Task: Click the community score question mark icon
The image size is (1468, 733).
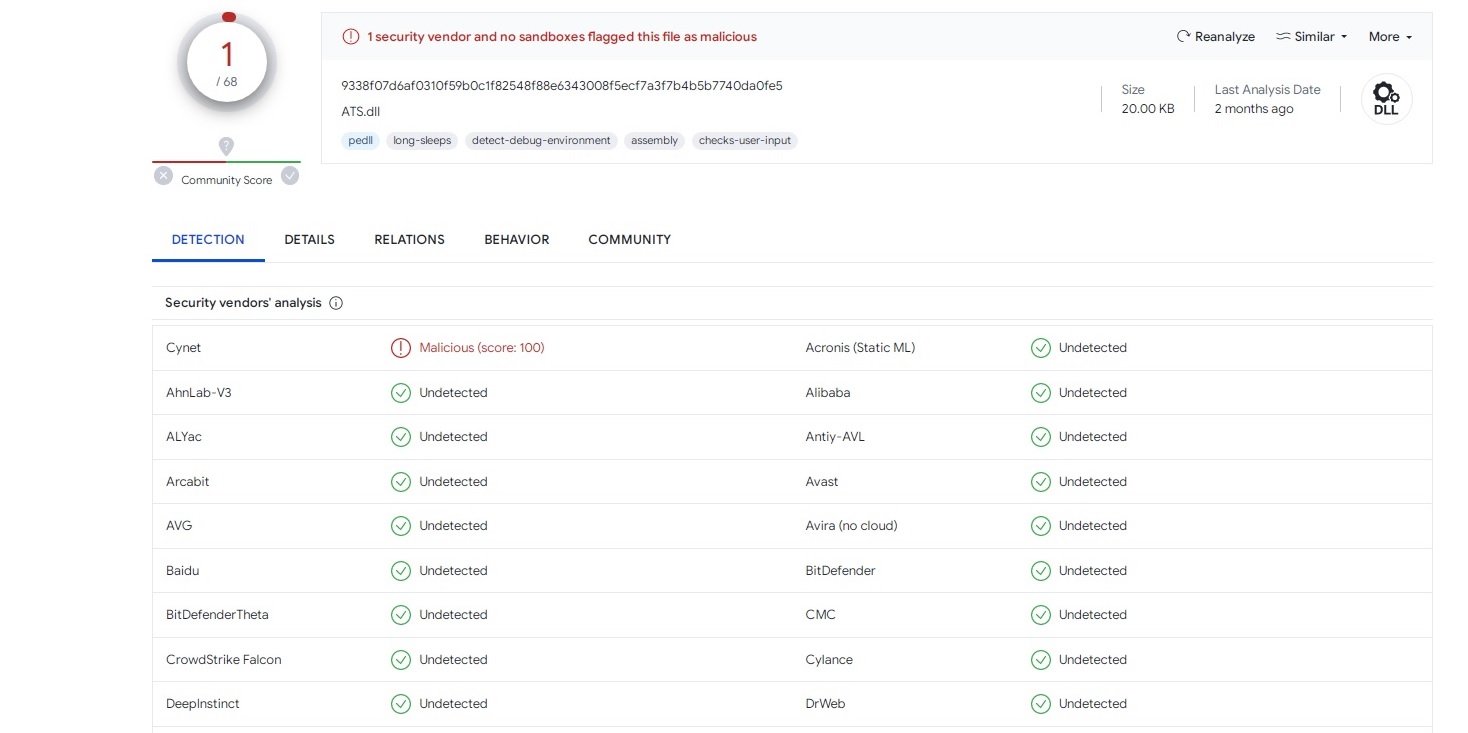Action: (226, 147)
